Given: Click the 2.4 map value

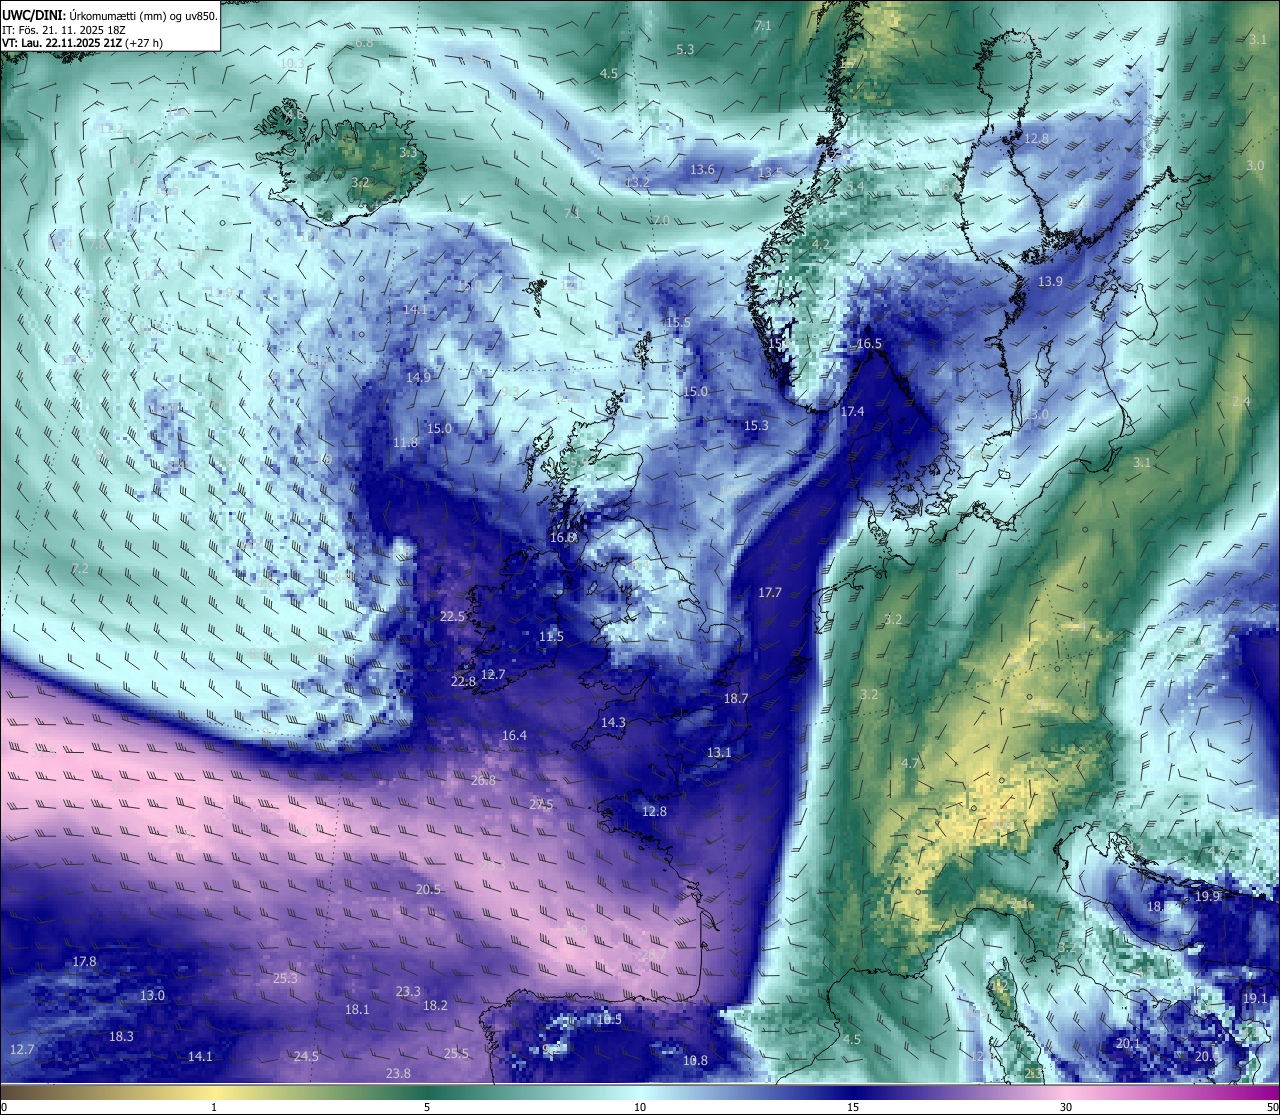Looking at the screenshot, I should [x=1241, y=401].
